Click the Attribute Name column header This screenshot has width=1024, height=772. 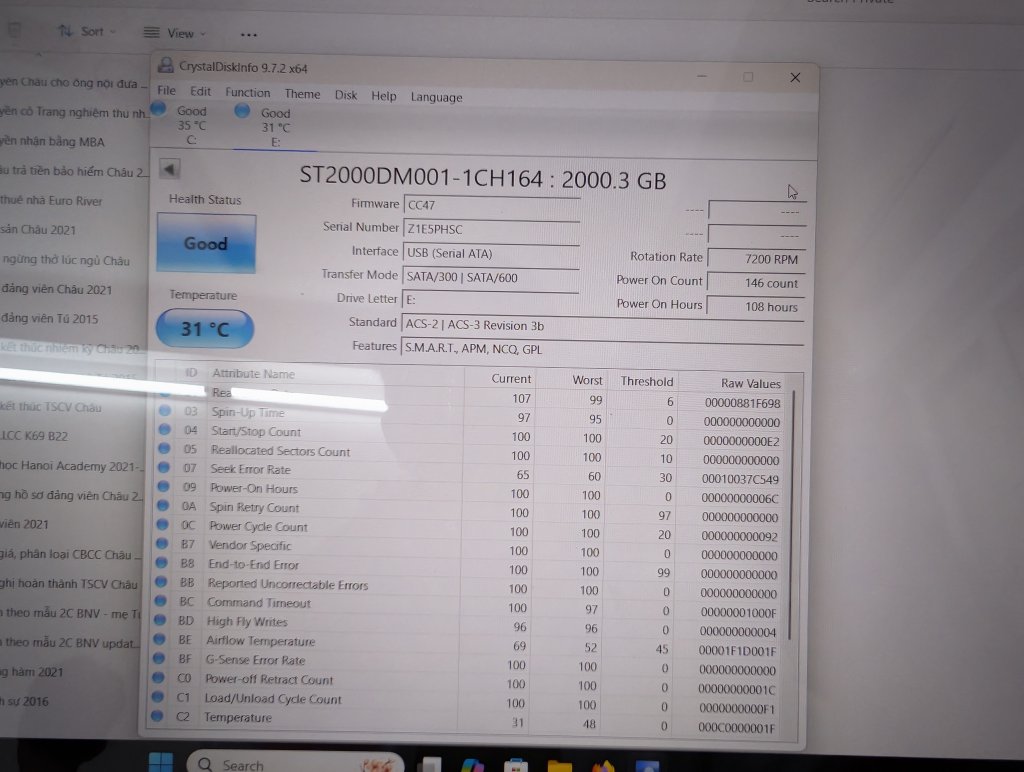pyautogui.click(x=253, y=374)
